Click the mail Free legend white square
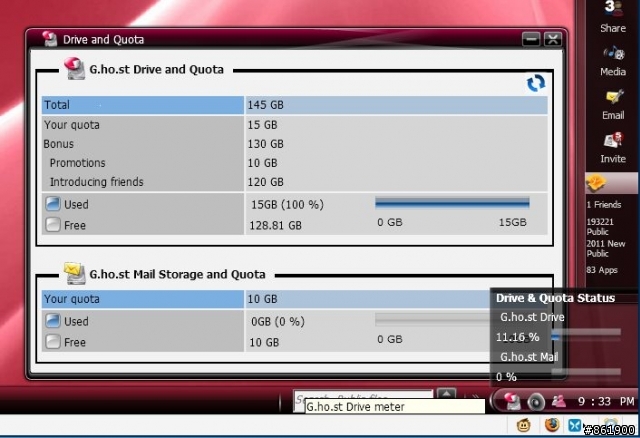The width and height of the screenshot is (640, 438). pos(53,341)
